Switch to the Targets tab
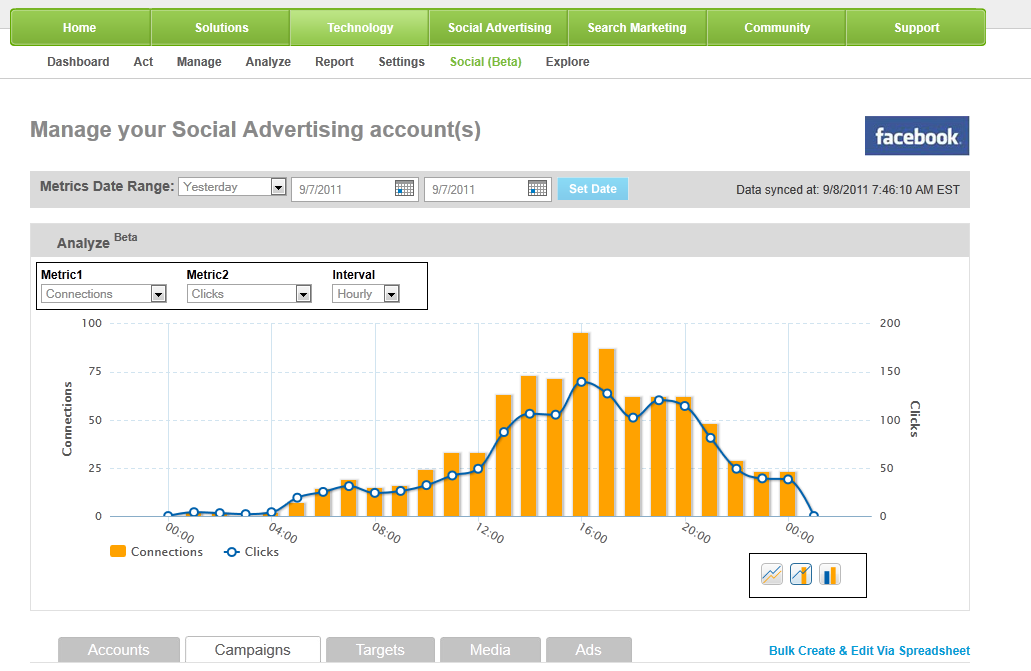 [x=380, y=650]
